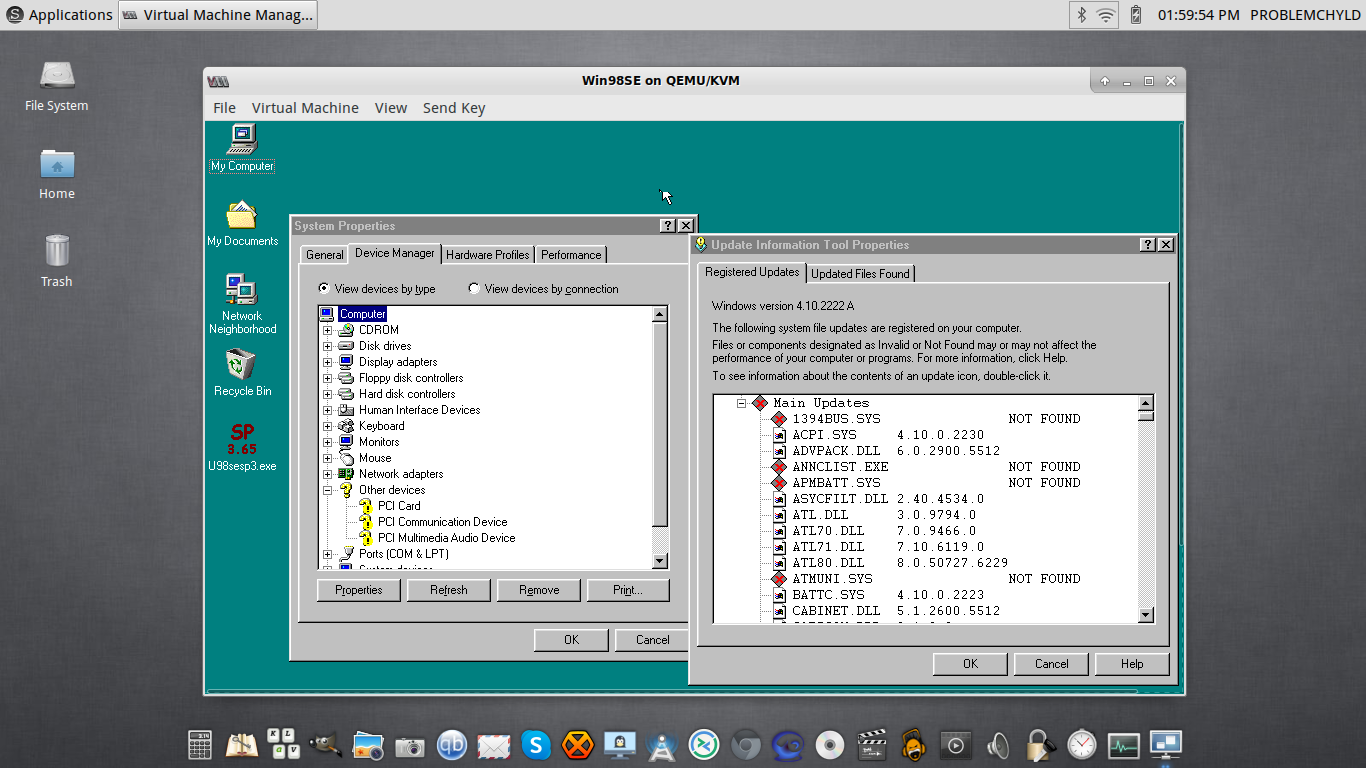Expand the CDROM tree node
The width and height of the screenshot is (1366, 768).
tap(327, 330)
